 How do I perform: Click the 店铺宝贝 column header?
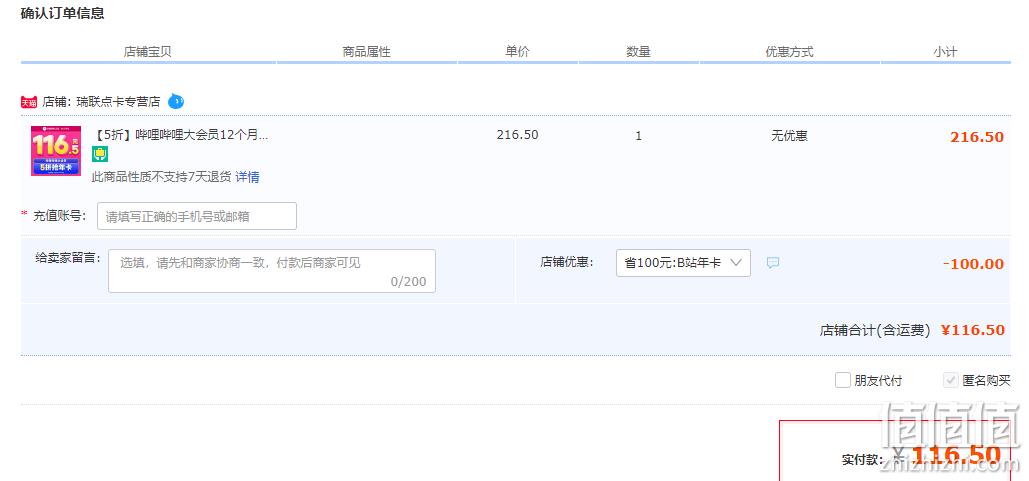pos(148,52)
